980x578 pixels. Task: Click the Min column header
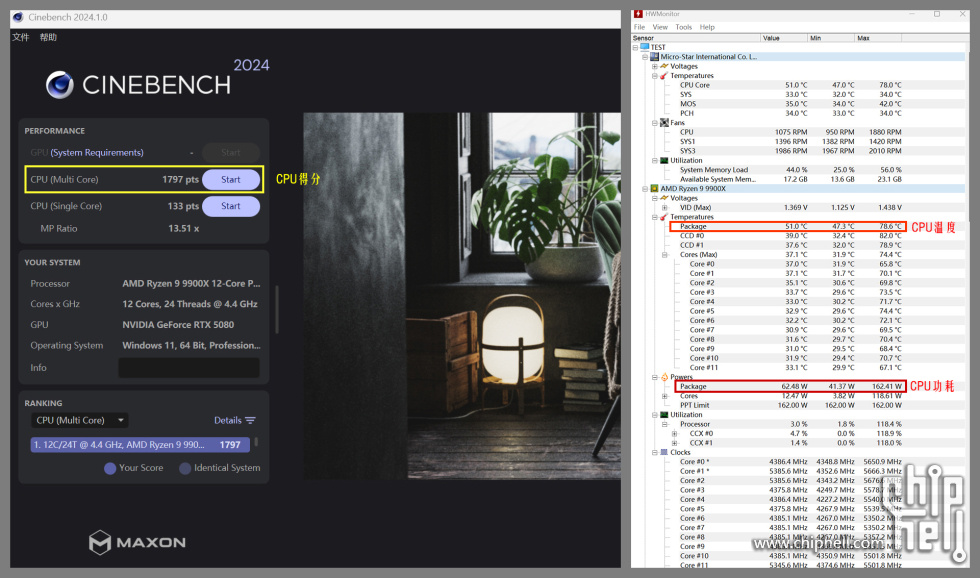click(x=831, y=38)
